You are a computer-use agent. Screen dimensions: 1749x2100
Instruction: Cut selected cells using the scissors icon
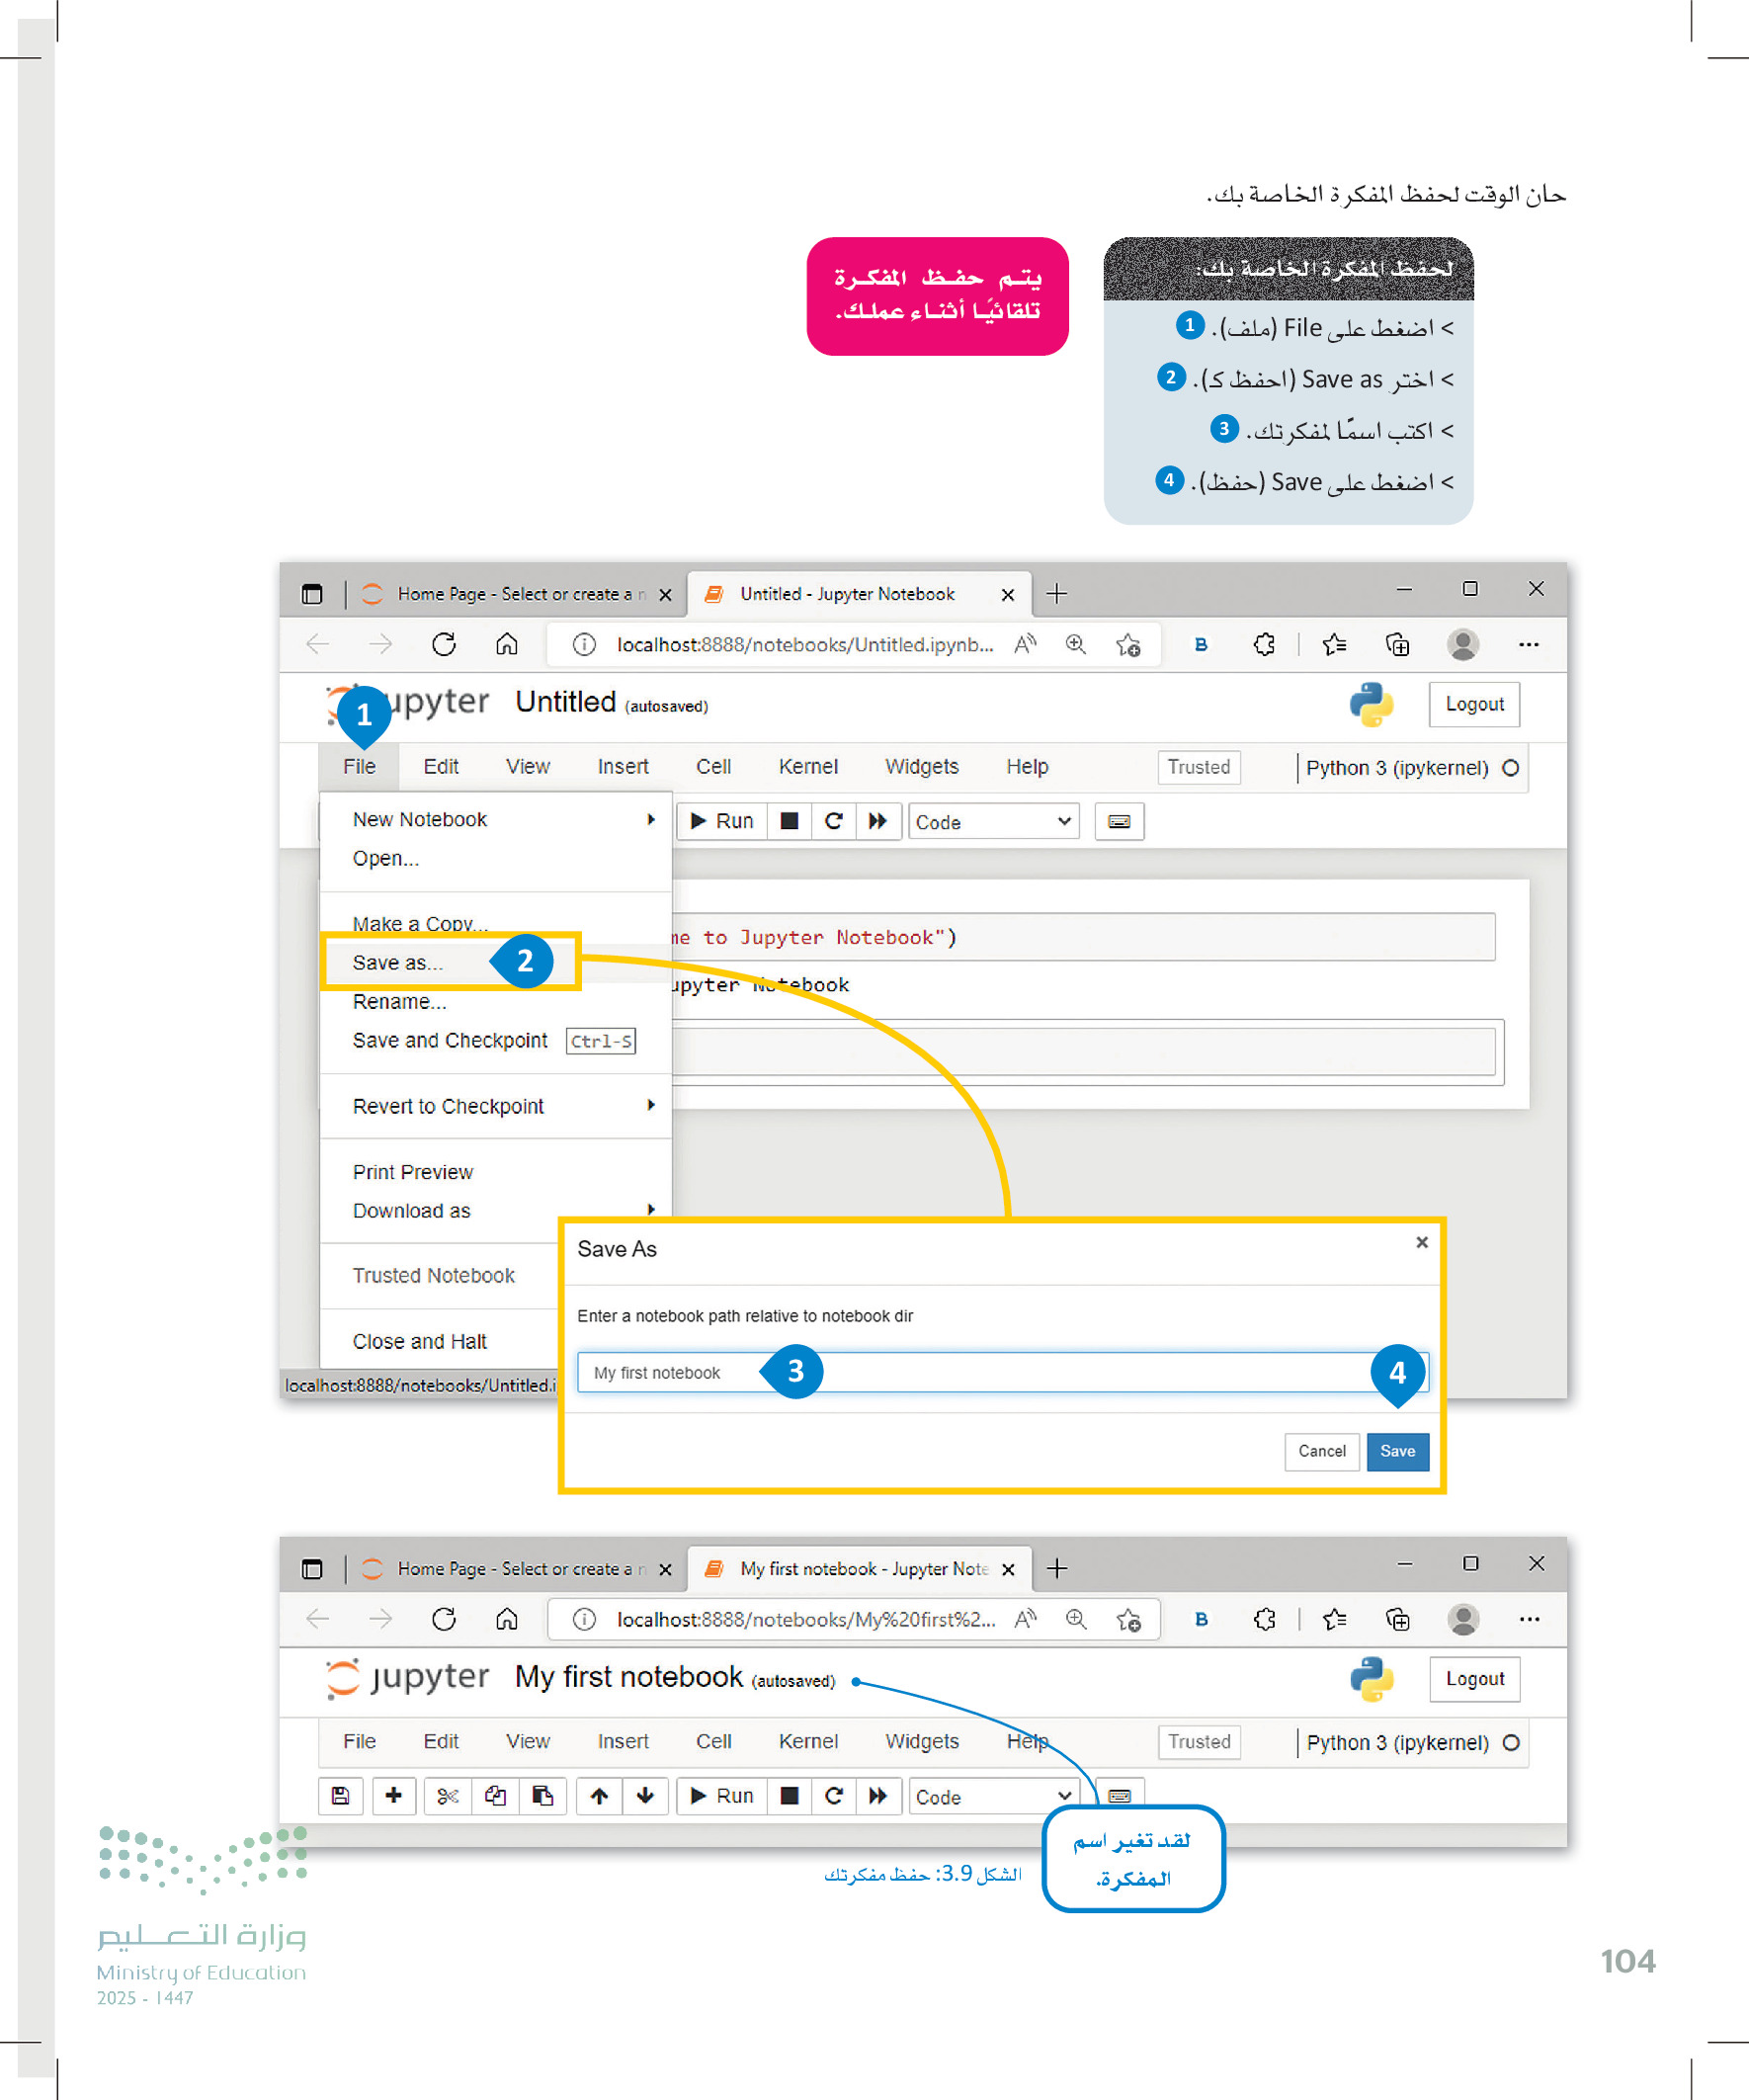coord(447,1796)
